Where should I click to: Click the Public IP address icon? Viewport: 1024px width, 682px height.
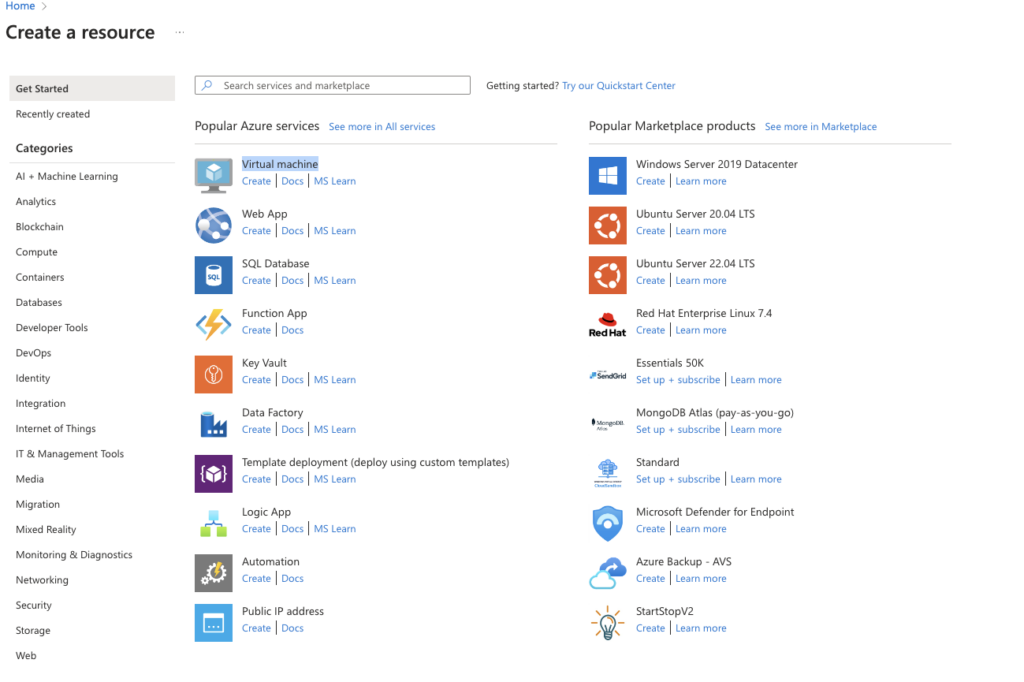point(214,622)
